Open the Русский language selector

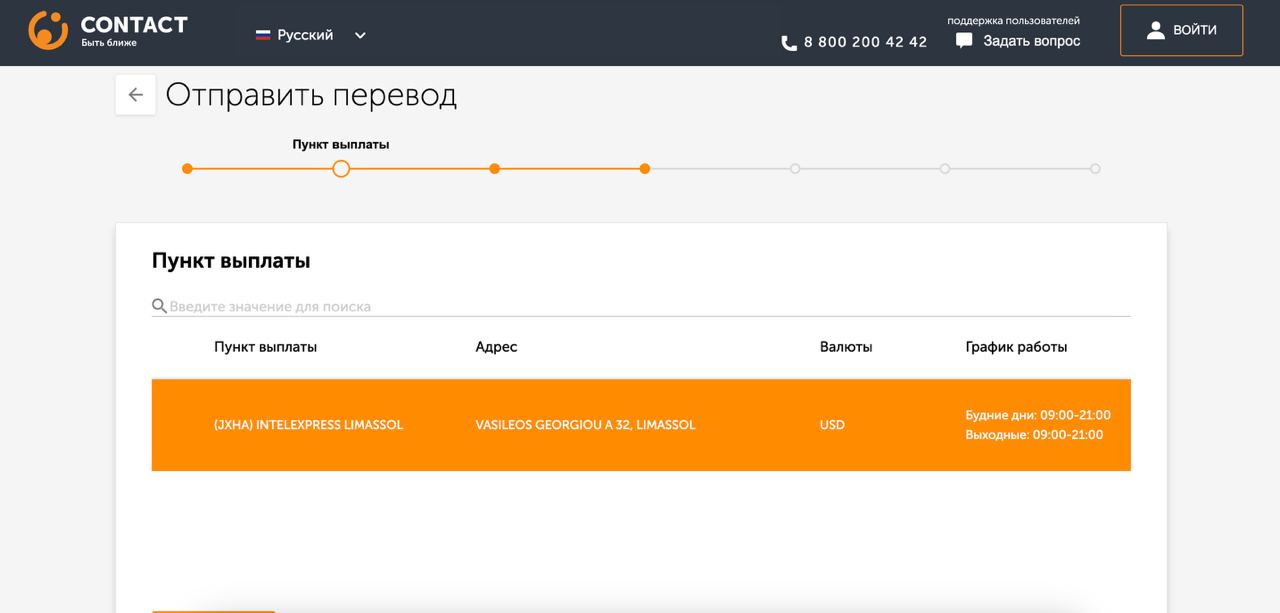pyautogui.click(x=305, y=35)
